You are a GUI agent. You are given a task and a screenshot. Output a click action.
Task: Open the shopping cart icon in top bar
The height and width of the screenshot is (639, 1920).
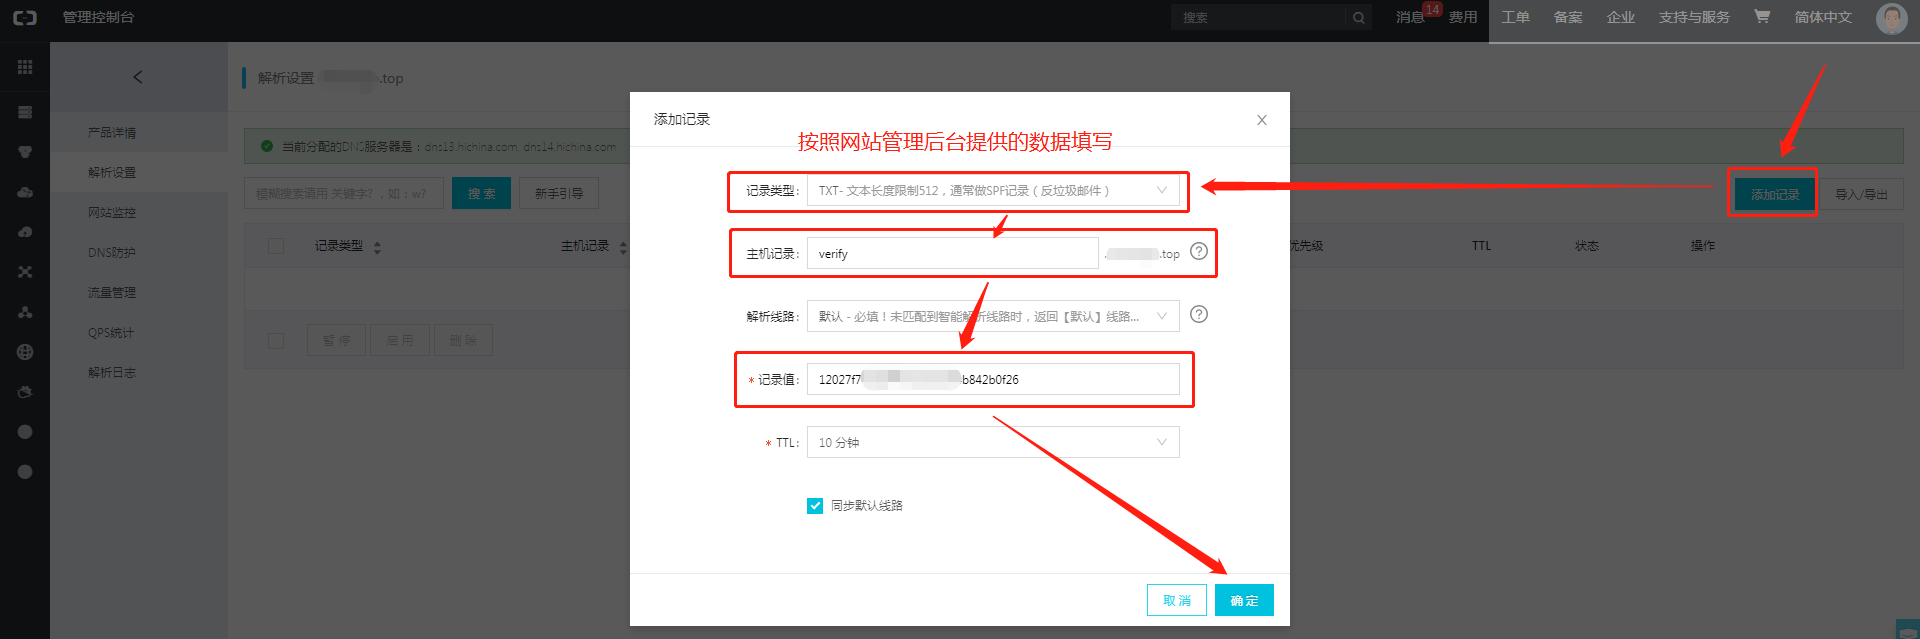click(1762, 17)
